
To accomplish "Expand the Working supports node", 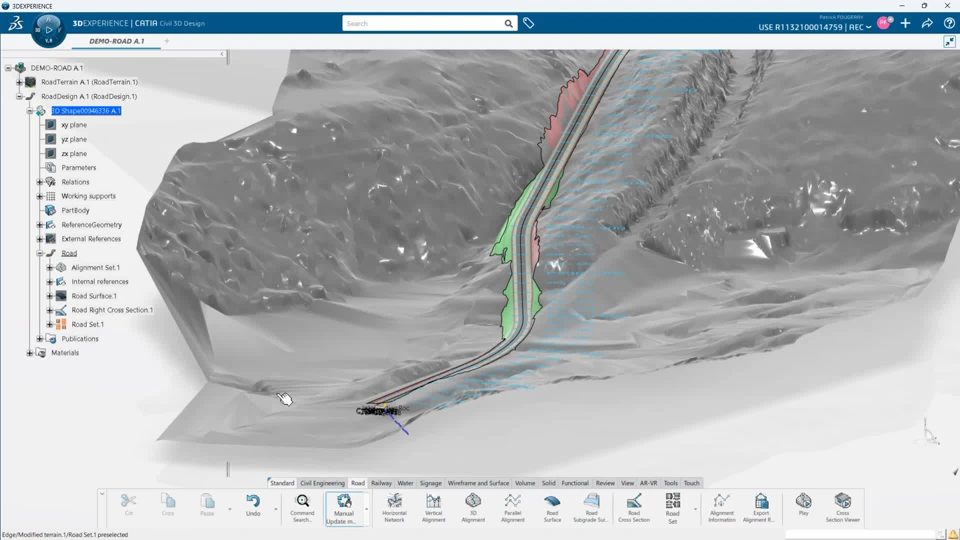I will click(x=40, y=196).
